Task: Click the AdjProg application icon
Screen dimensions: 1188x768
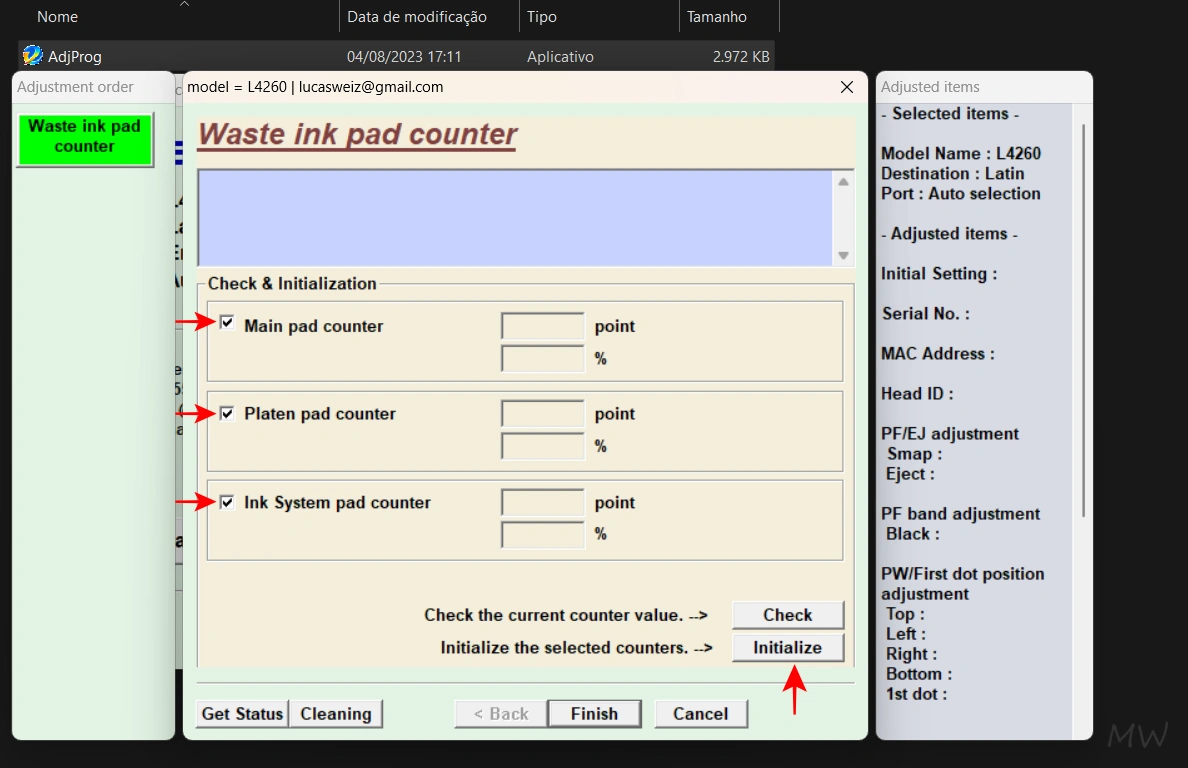Action: [x=33, y=56]
